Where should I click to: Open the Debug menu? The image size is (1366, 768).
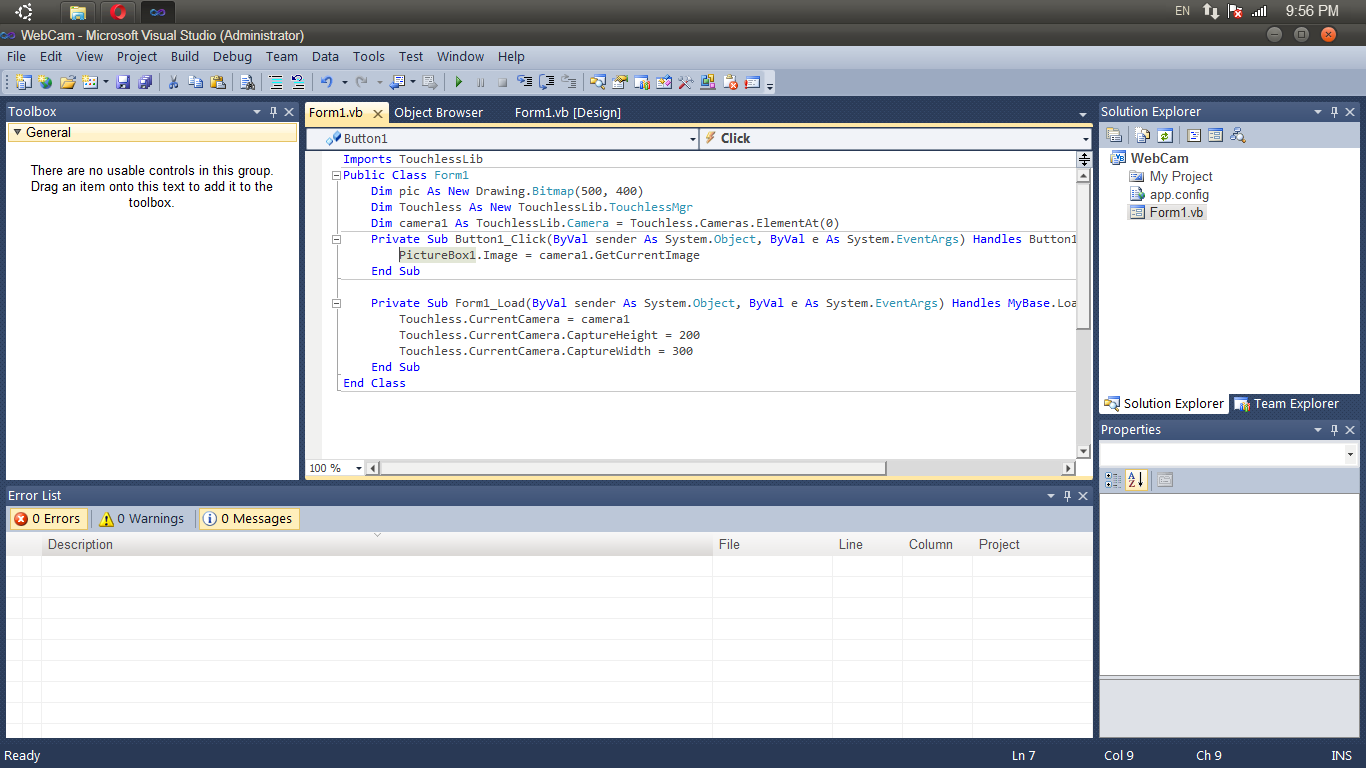coord(232,57)
